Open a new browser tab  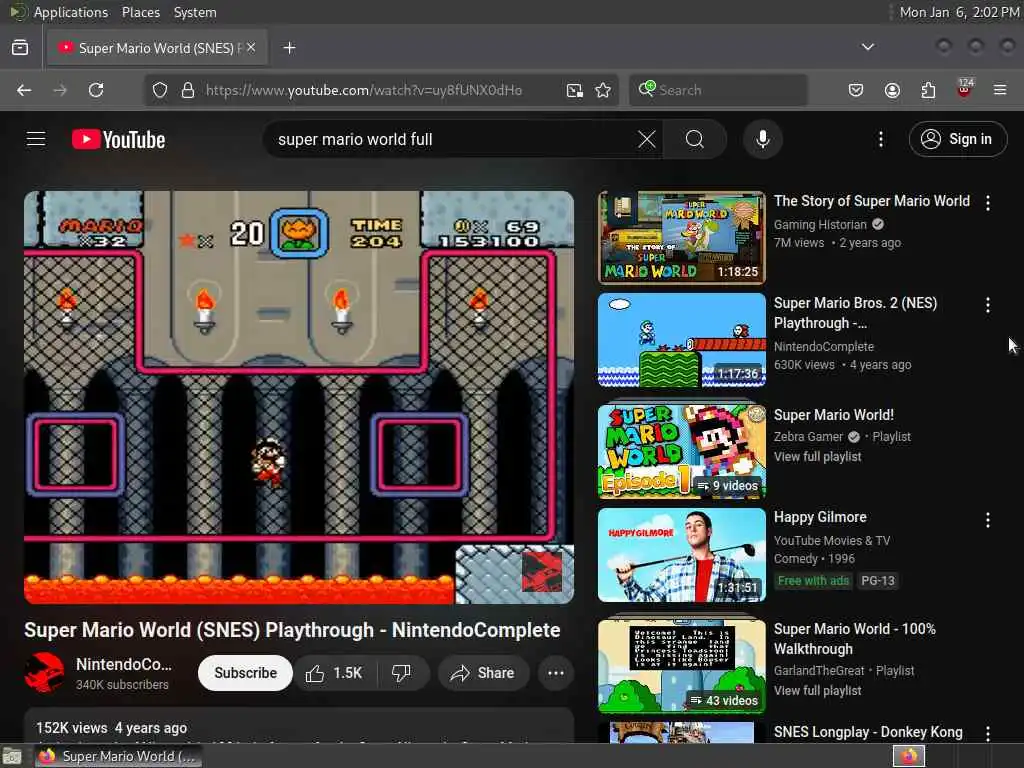point(289,48)
